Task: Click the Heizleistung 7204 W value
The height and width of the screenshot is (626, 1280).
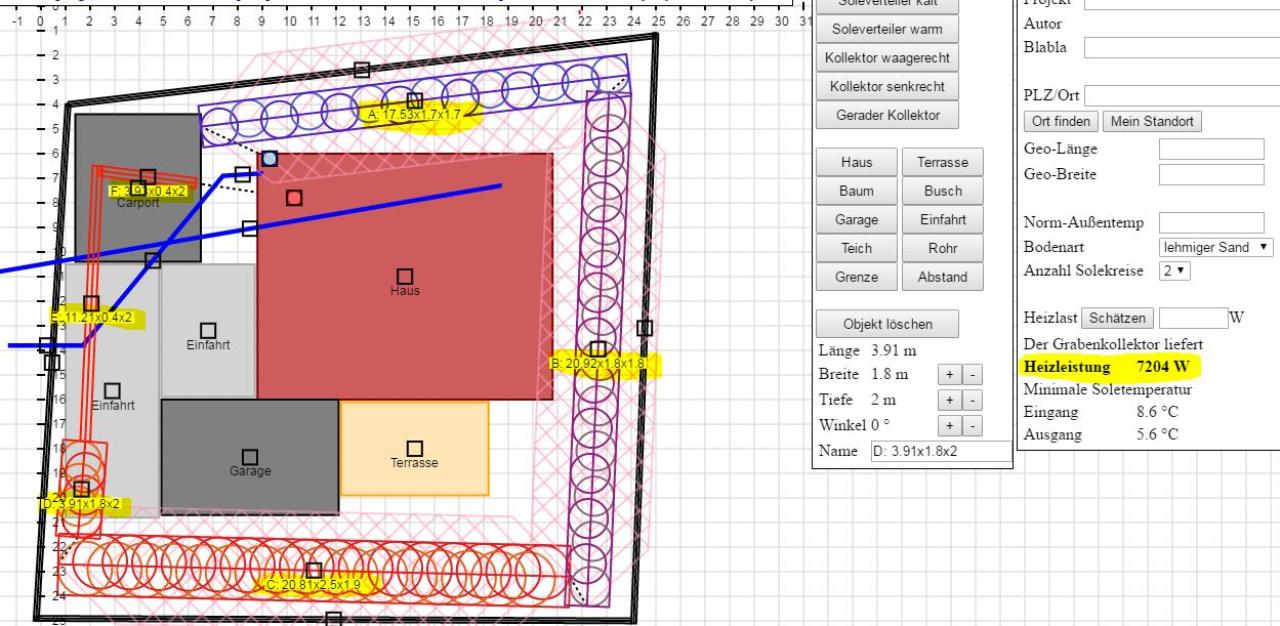Action: pos(1163,366)
